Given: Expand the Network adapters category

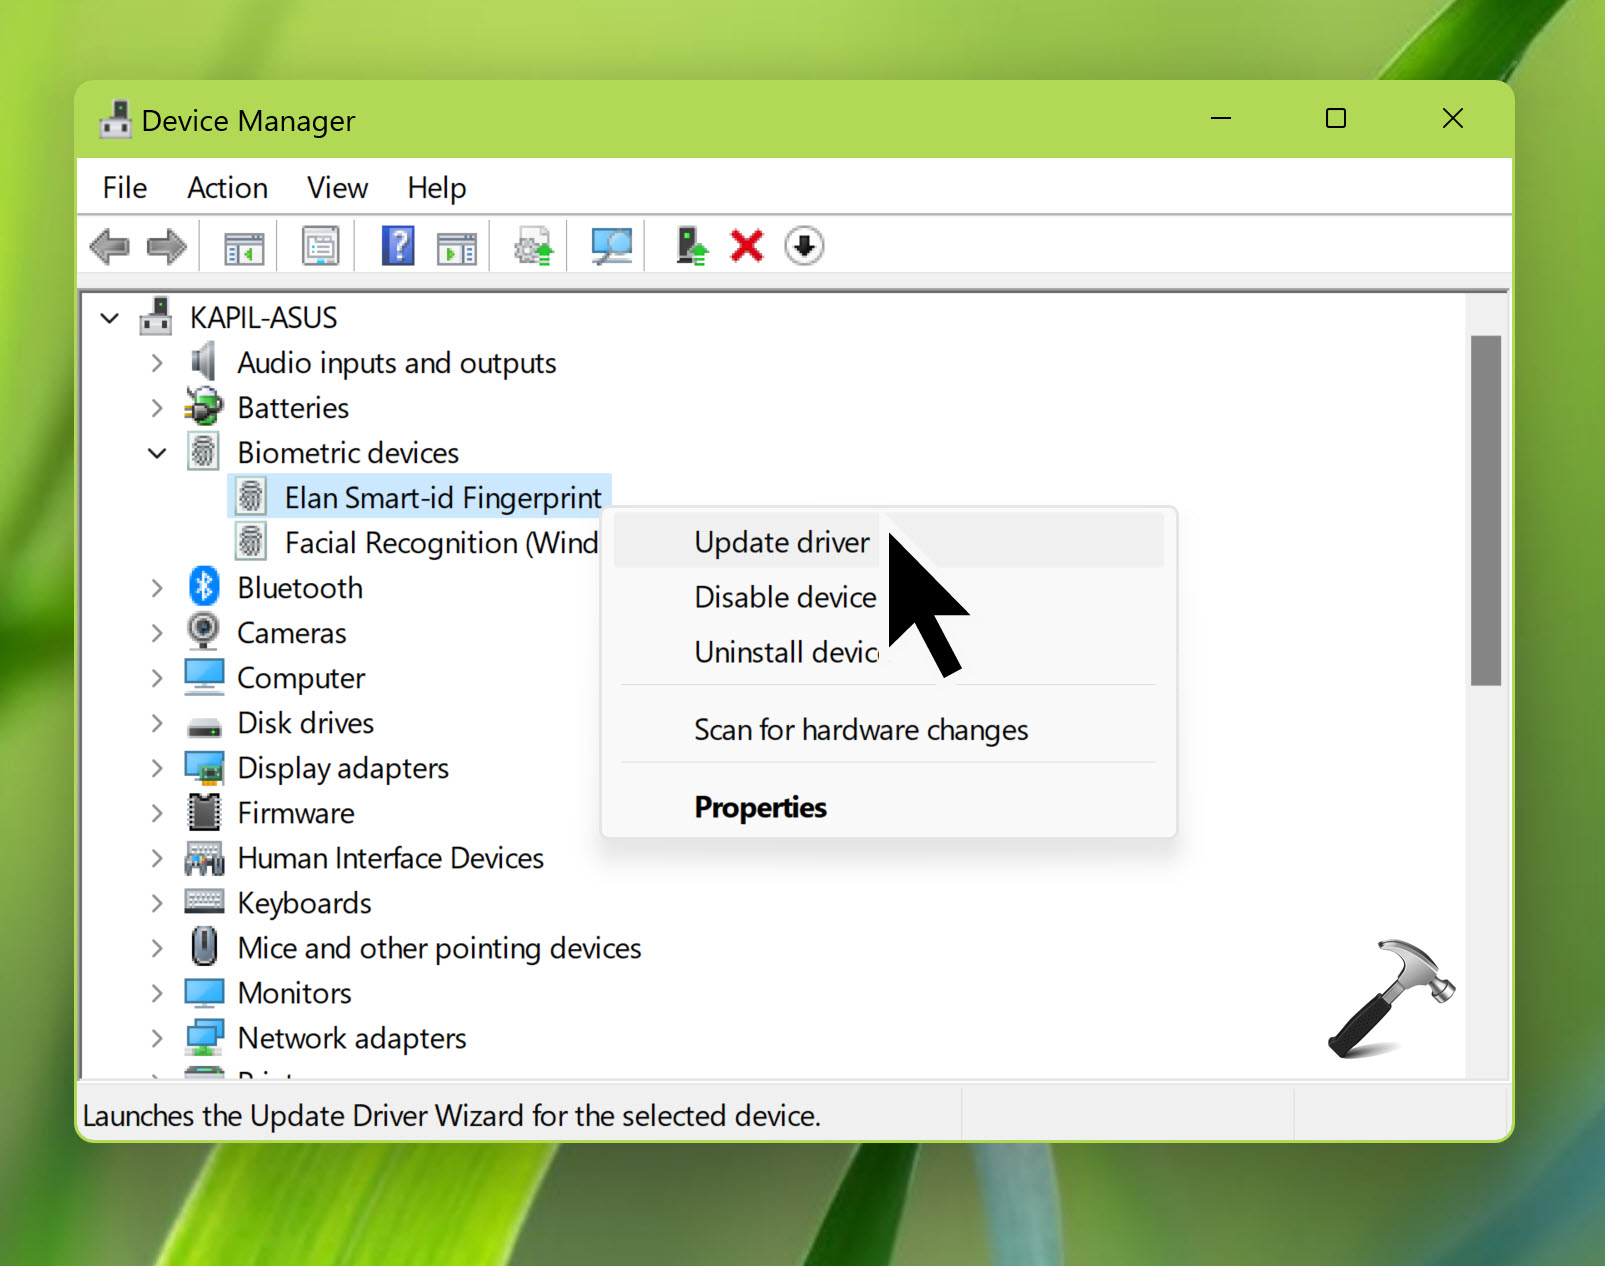Looking at the screenshot, I should [157, 1038].
